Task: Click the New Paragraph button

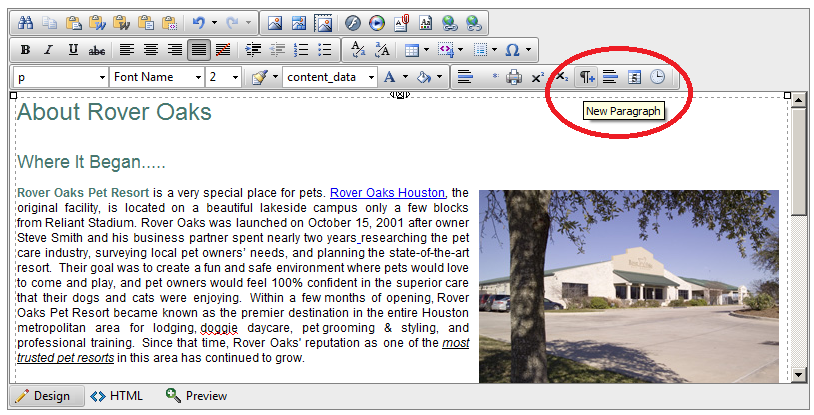Action: (587, 77)
